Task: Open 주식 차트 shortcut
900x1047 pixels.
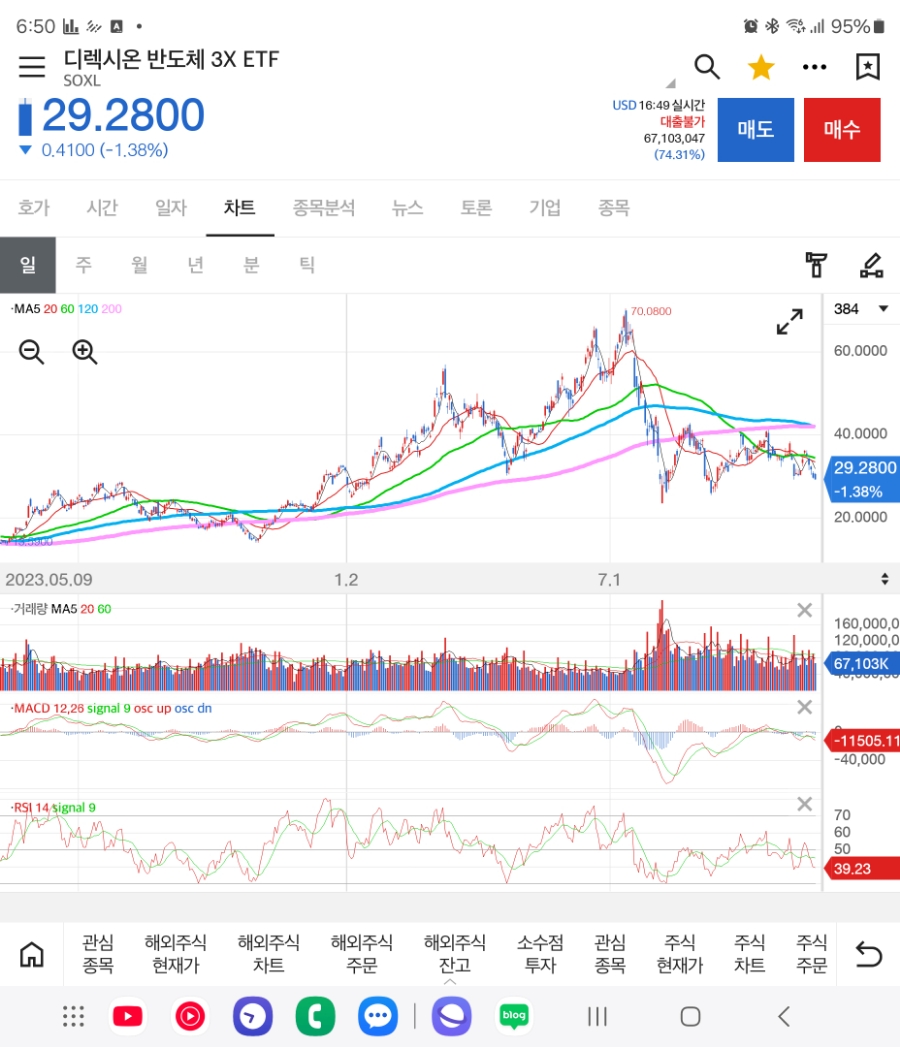Action: coord(750,954)
